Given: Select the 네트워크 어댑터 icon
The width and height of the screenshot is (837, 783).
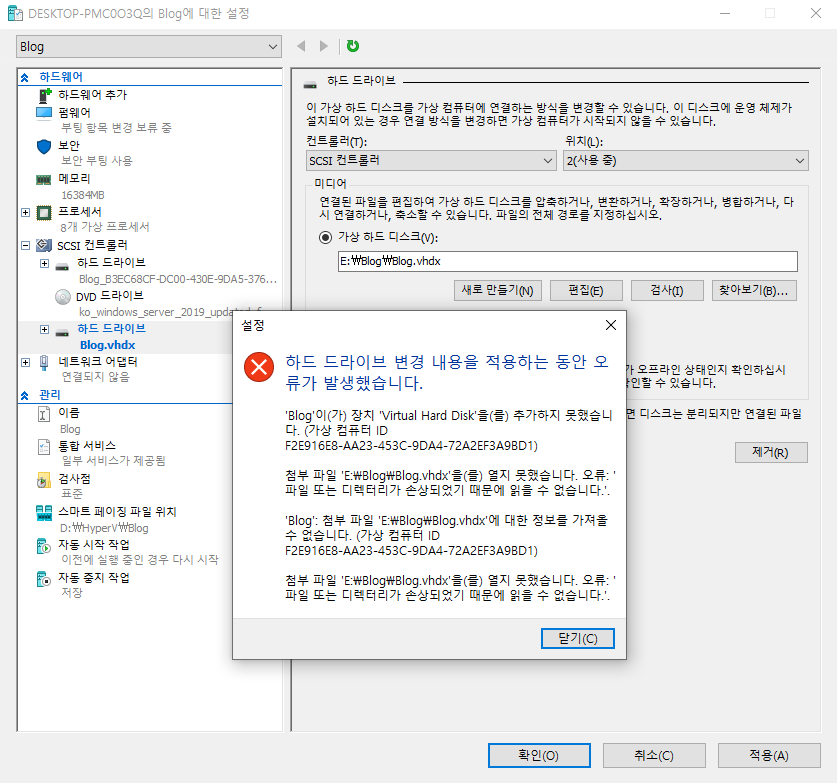Looking at the screenshot, I should [44, 362].
